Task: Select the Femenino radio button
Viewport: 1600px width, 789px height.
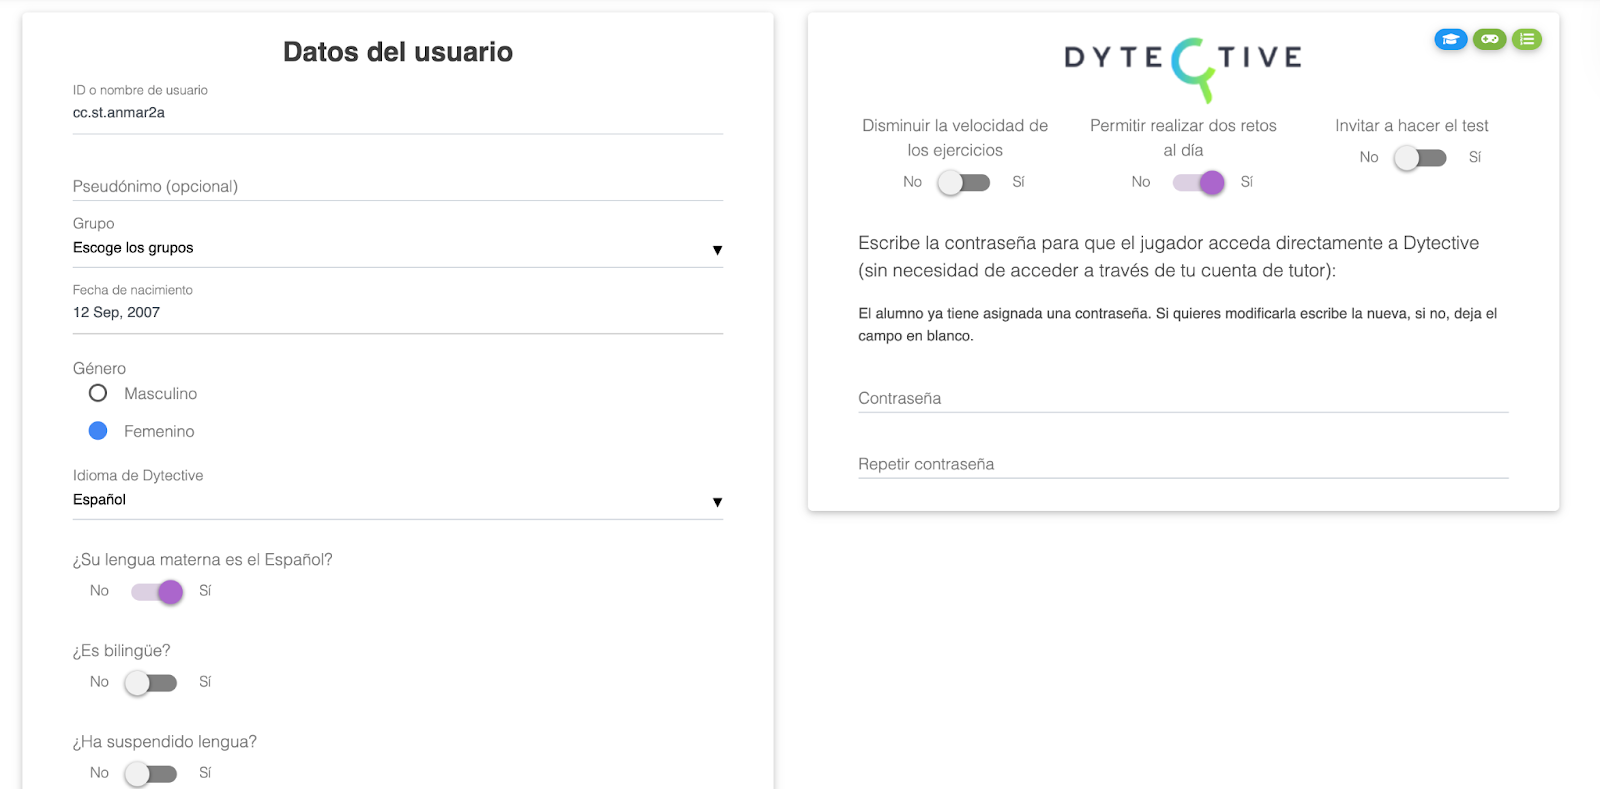Action: click(98, 431)
